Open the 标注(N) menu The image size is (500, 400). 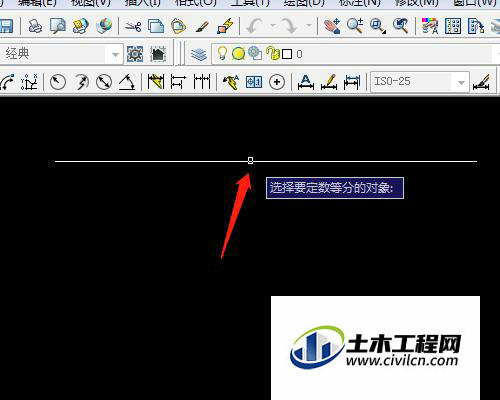click(x=359, y=3)
